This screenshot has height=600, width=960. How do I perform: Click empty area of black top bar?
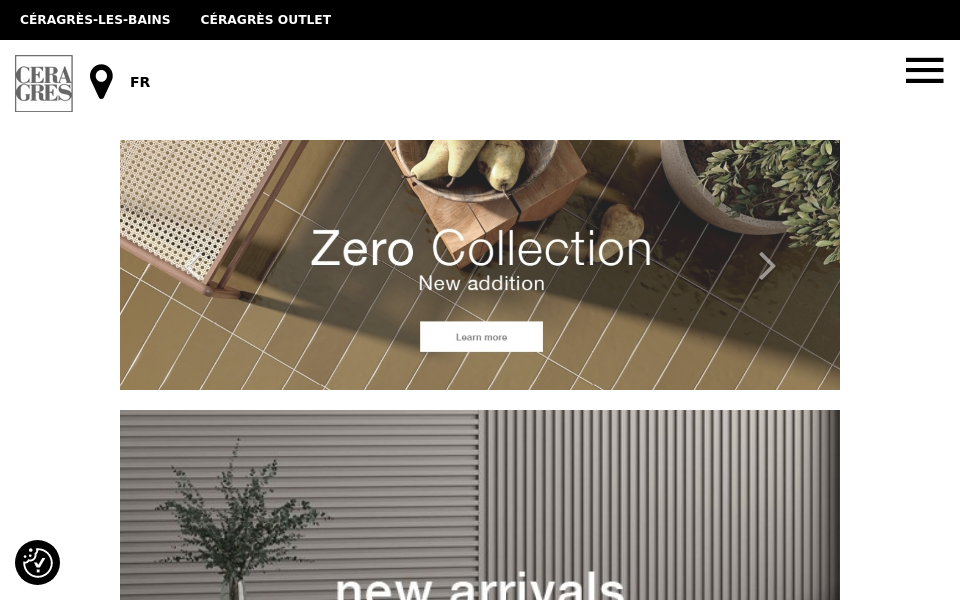(643, 20)
